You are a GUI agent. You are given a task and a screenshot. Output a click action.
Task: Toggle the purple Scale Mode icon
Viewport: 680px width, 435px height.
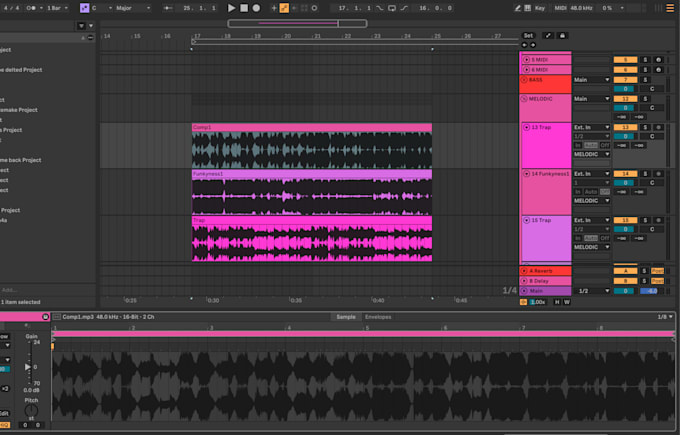pos(85,8)
